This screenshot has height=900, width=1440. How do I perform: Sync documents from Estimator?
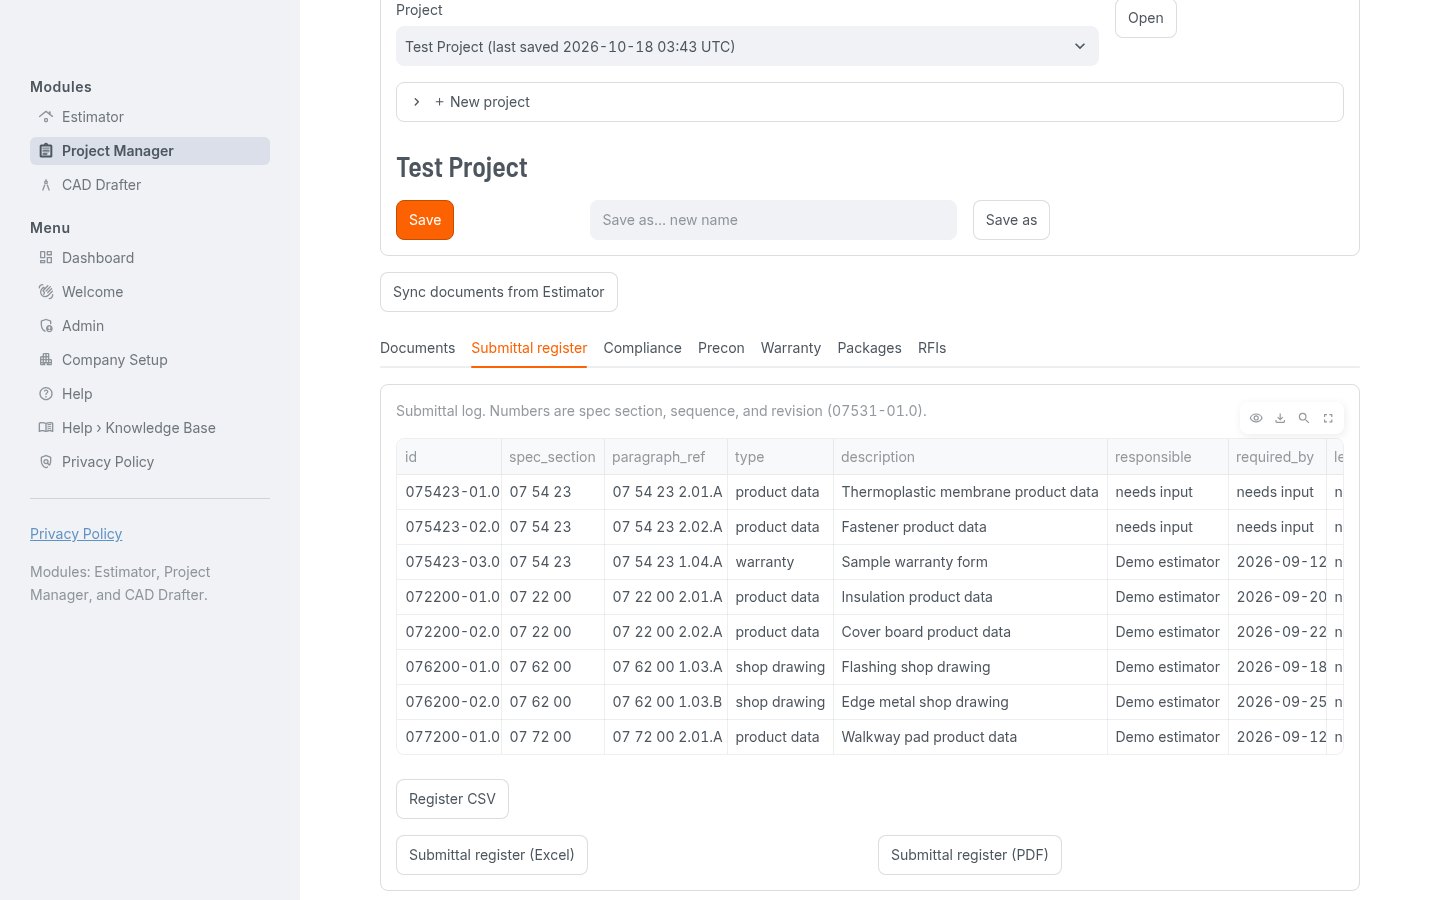[x=499, y=292]
